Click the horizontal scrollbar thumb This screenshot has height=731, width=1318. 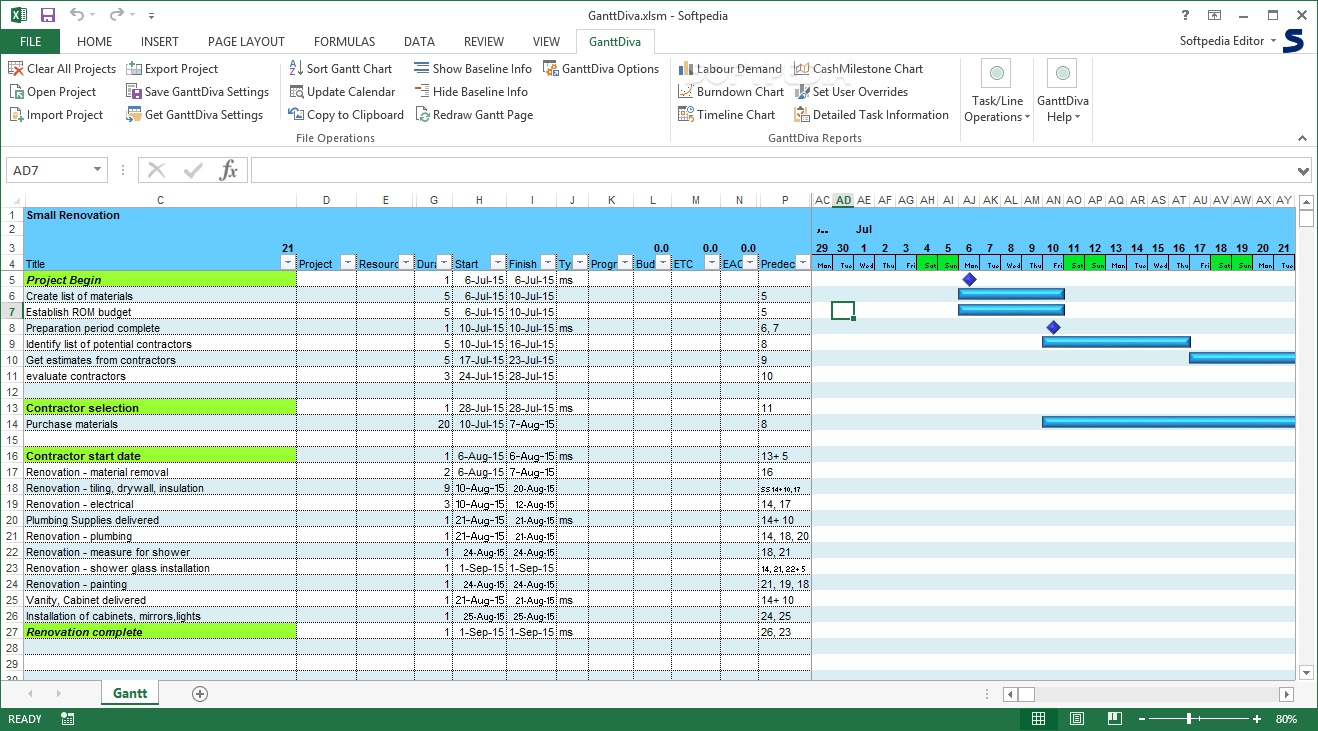point(1027,694)
